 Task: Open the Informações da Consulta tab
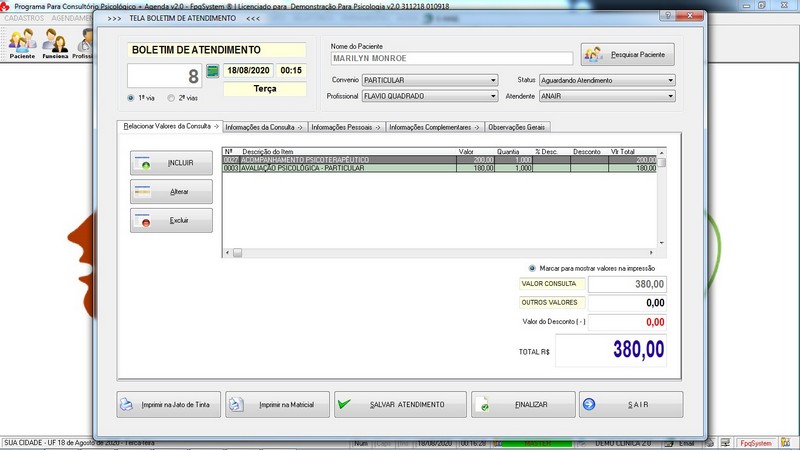264,127
